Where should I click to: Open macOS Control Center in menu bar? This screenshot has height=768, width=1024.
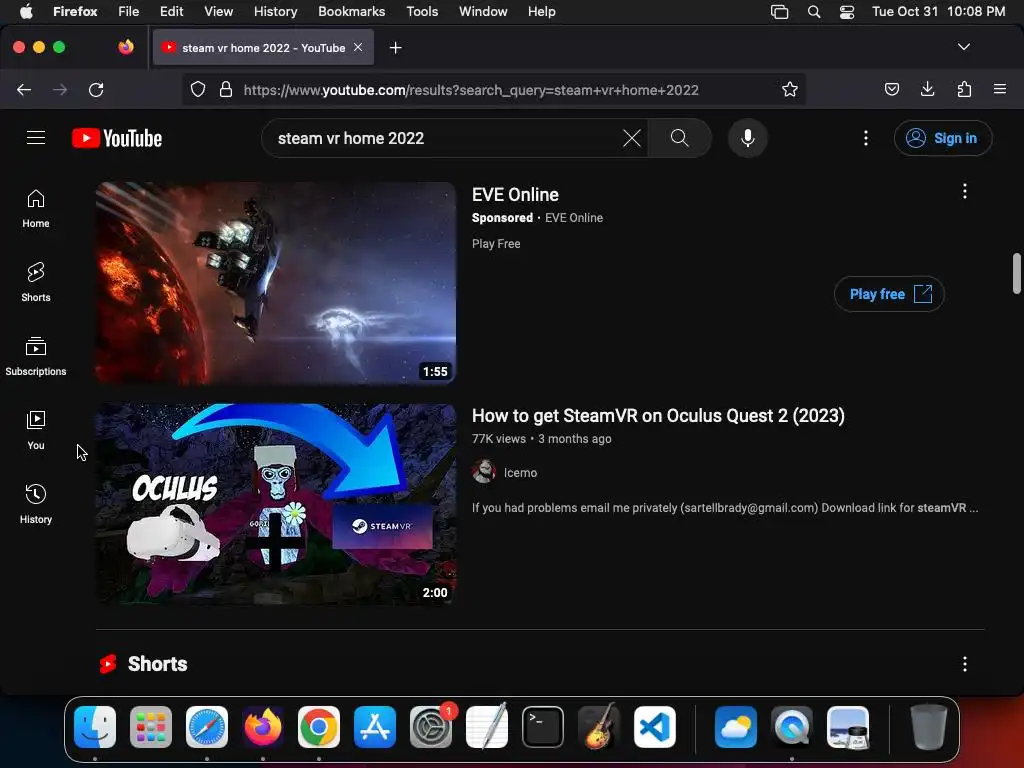pyautogui.click(x=847, y=12)
